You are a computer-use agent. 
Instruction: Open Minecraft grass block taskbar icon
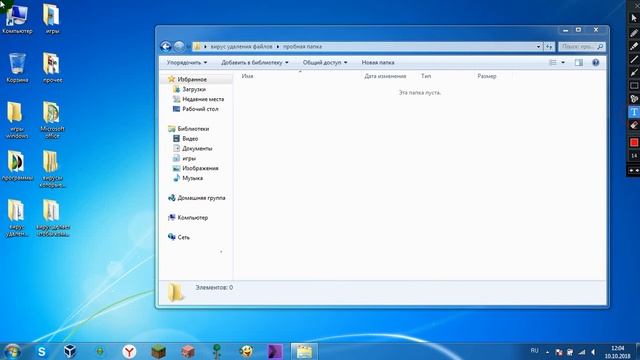tap(158, 351)
